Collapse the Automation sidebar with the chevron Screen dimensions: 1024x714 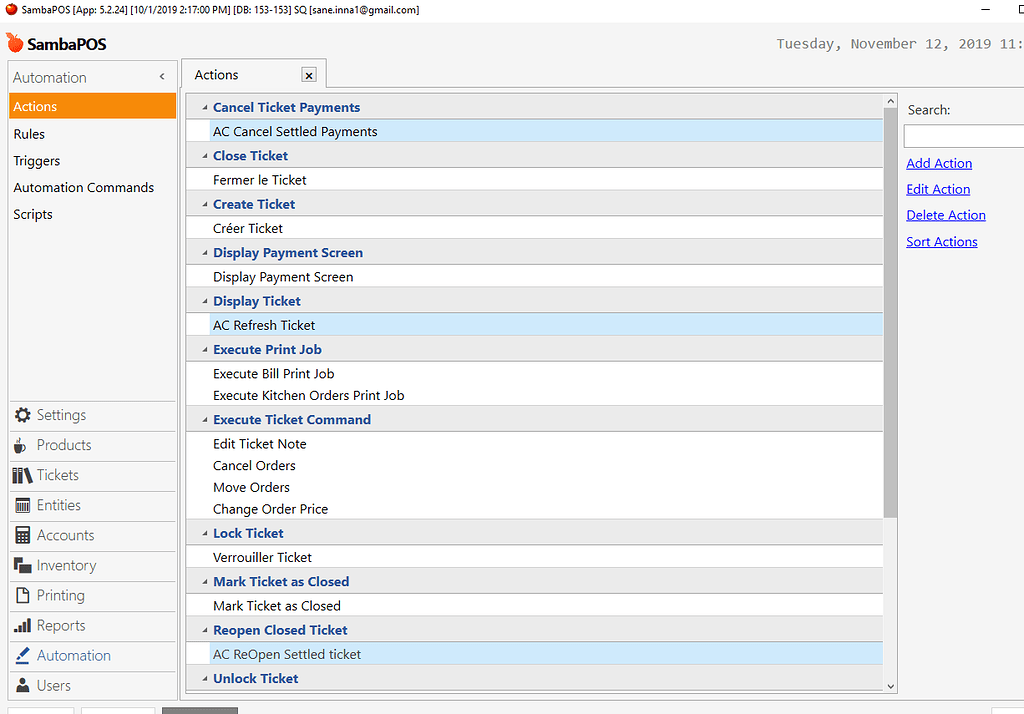click(162, 77)
